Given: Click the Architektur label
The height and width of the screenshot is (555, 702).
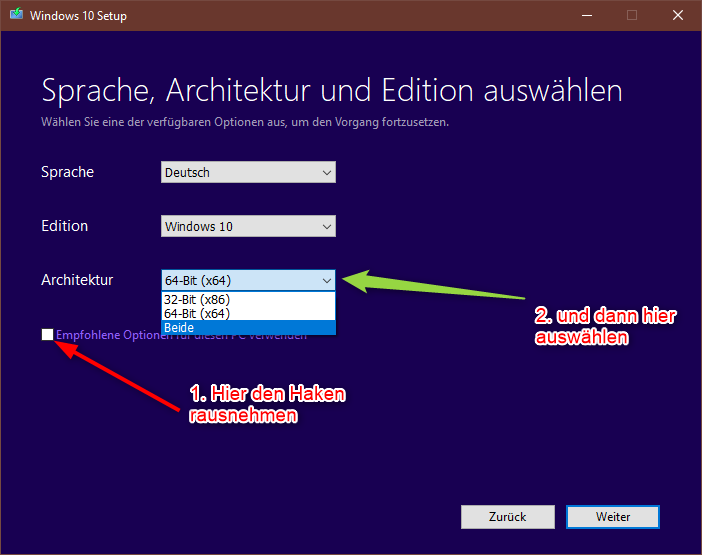Looking at the screenshot, I should 77,280.
